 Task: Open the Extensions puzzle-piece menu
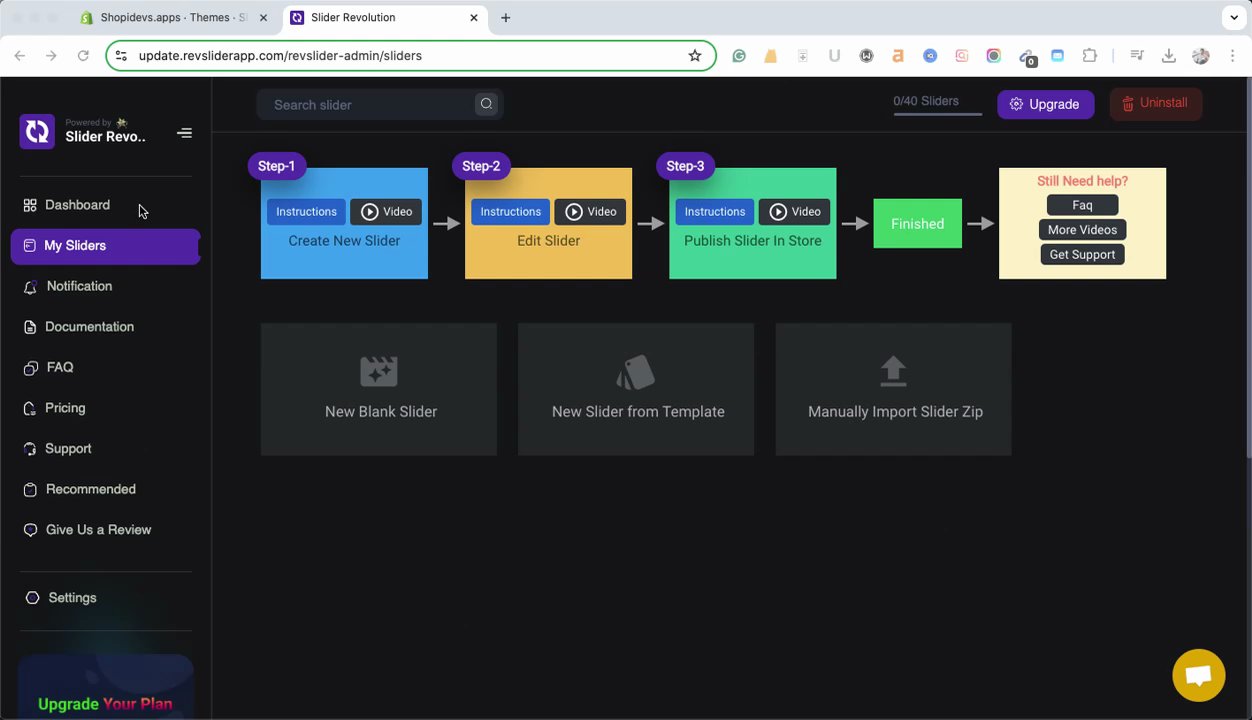[1089, 56]
